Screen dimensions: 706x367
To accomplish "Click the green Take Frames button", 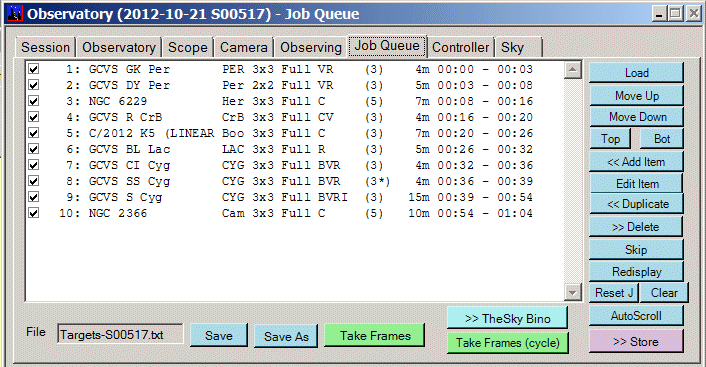I will (x=375, y=335).
